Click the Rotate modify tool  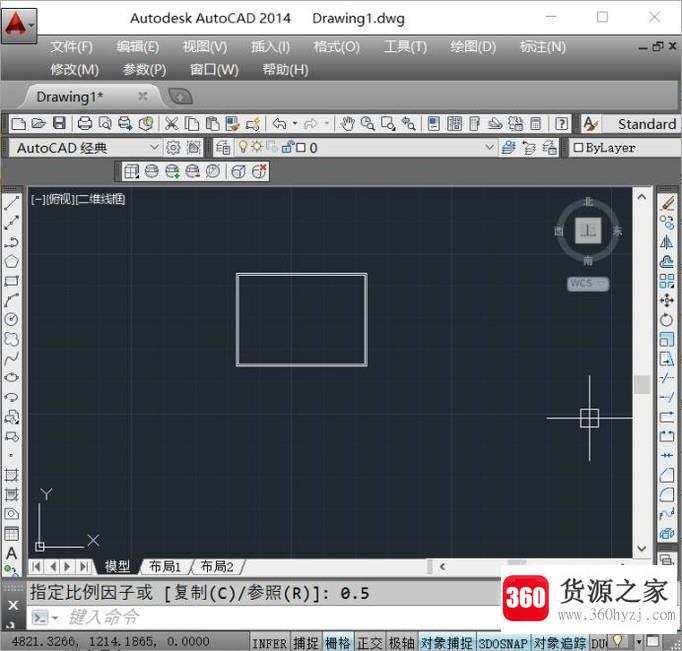coord(667,320)
